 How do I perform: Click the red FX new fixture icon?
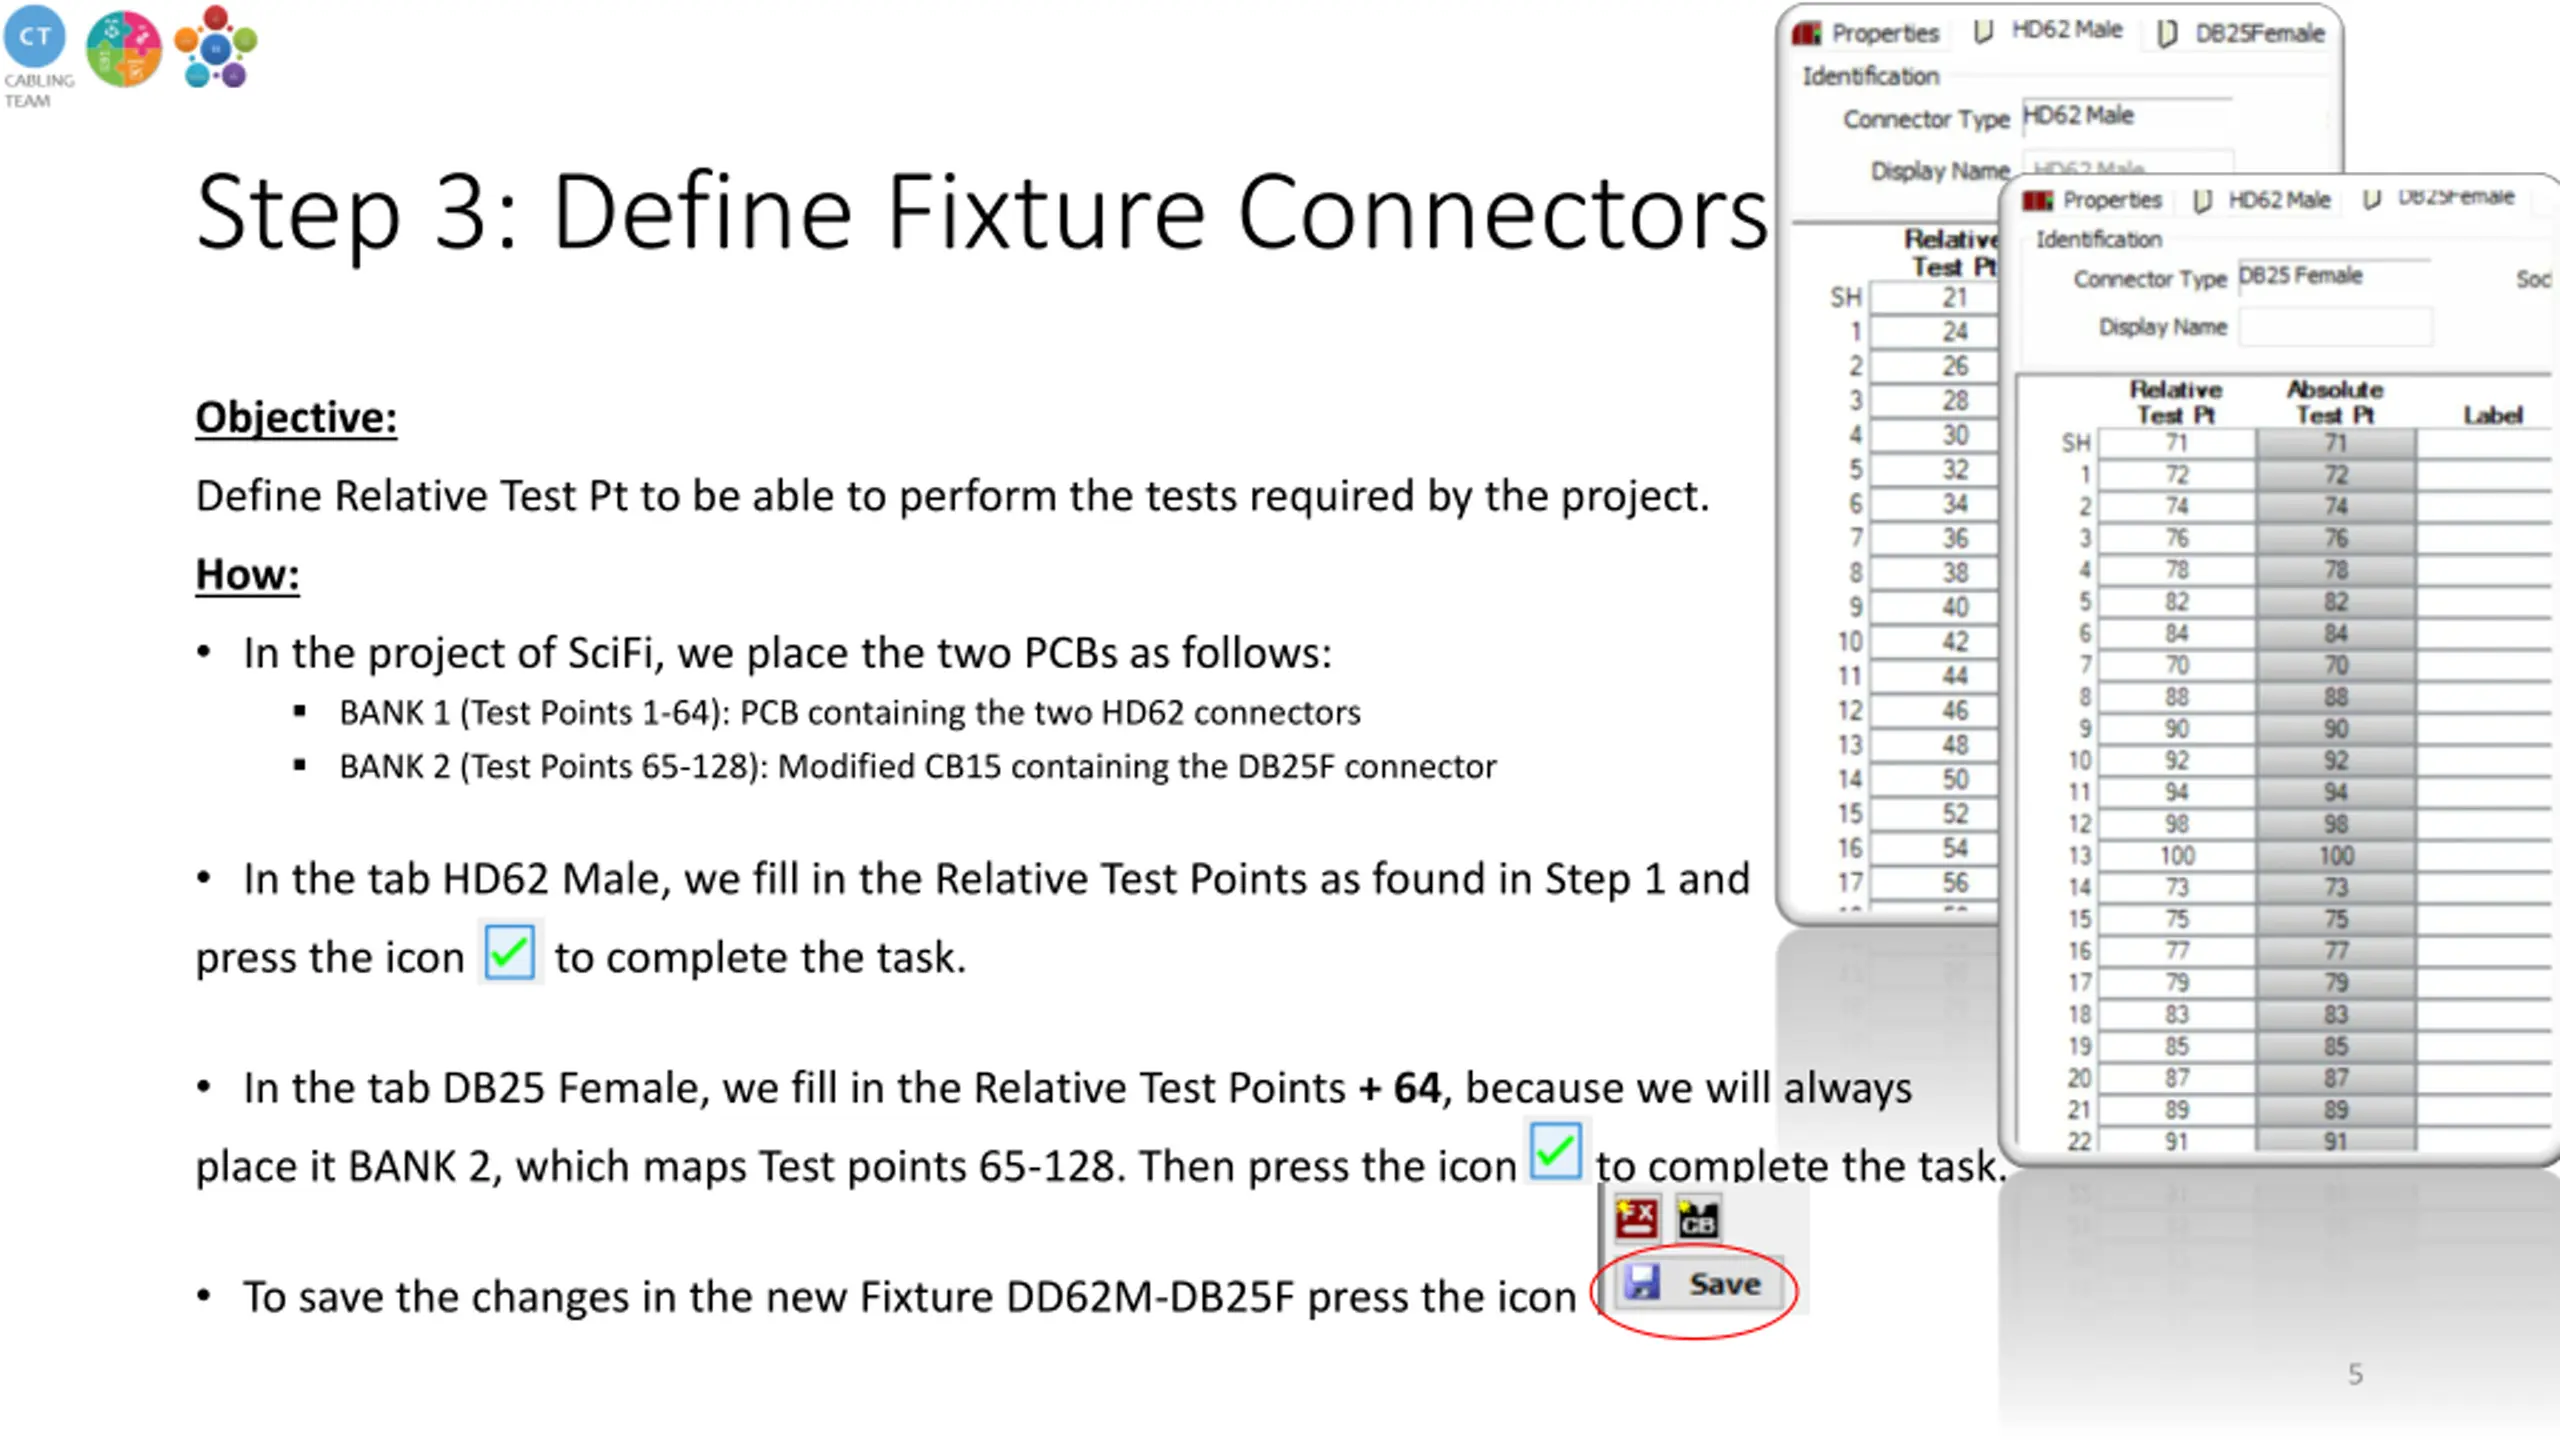click(x=1637, y=1219)
